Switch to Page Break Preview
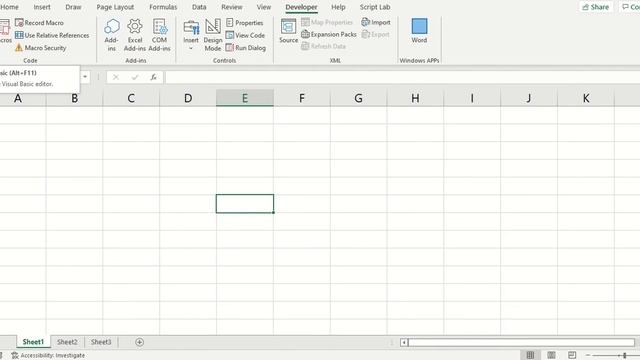This screenshot has width=640, height=360. 572,355
